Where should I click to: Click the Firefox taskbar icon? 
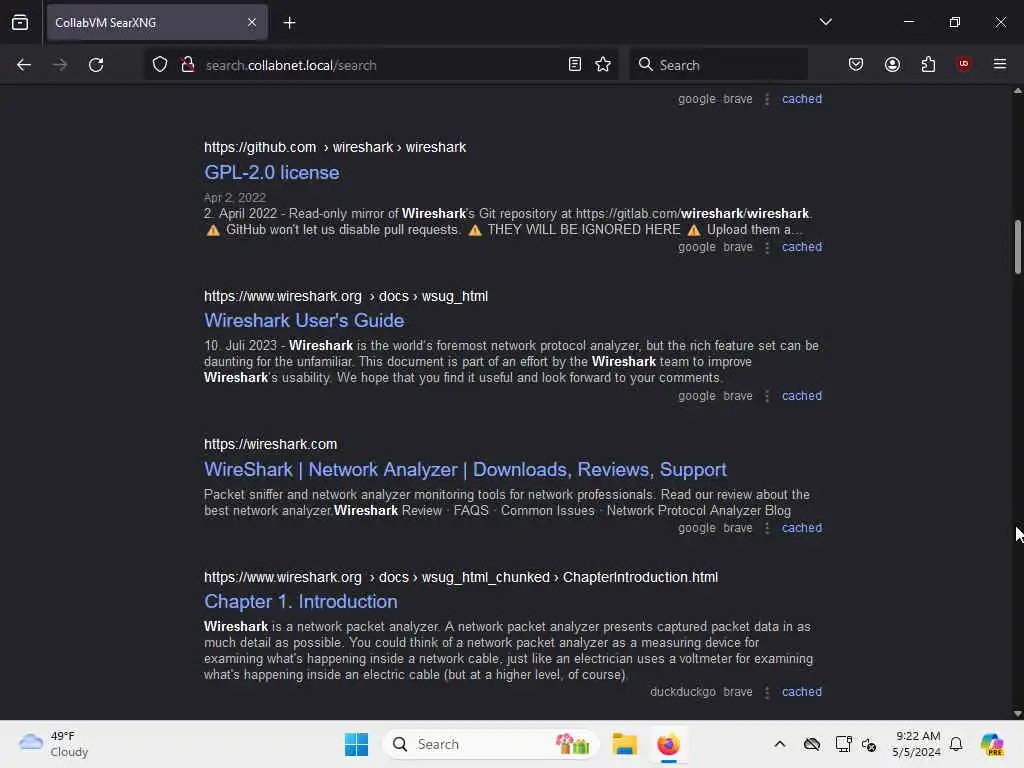[x=668, y=744]
